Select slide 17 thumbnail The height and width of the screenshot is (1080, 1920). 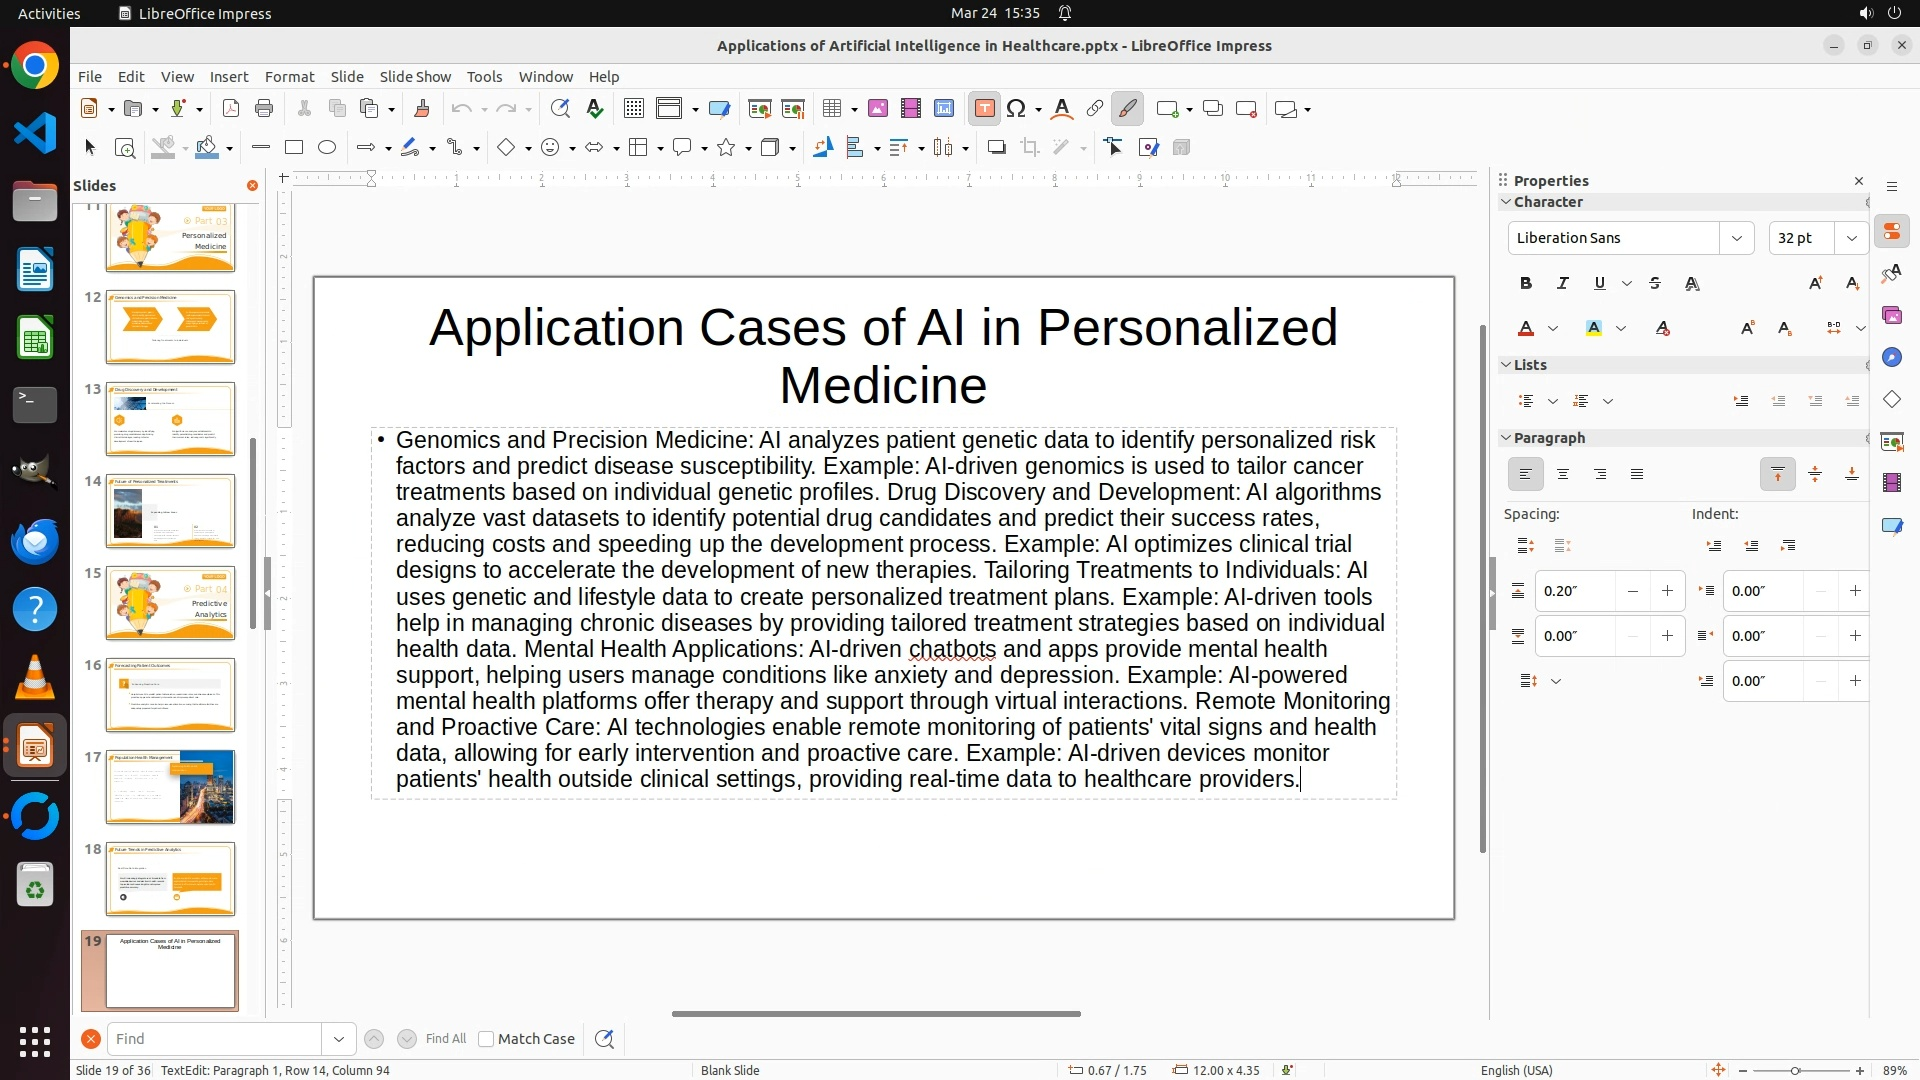[x=170, y=788]
